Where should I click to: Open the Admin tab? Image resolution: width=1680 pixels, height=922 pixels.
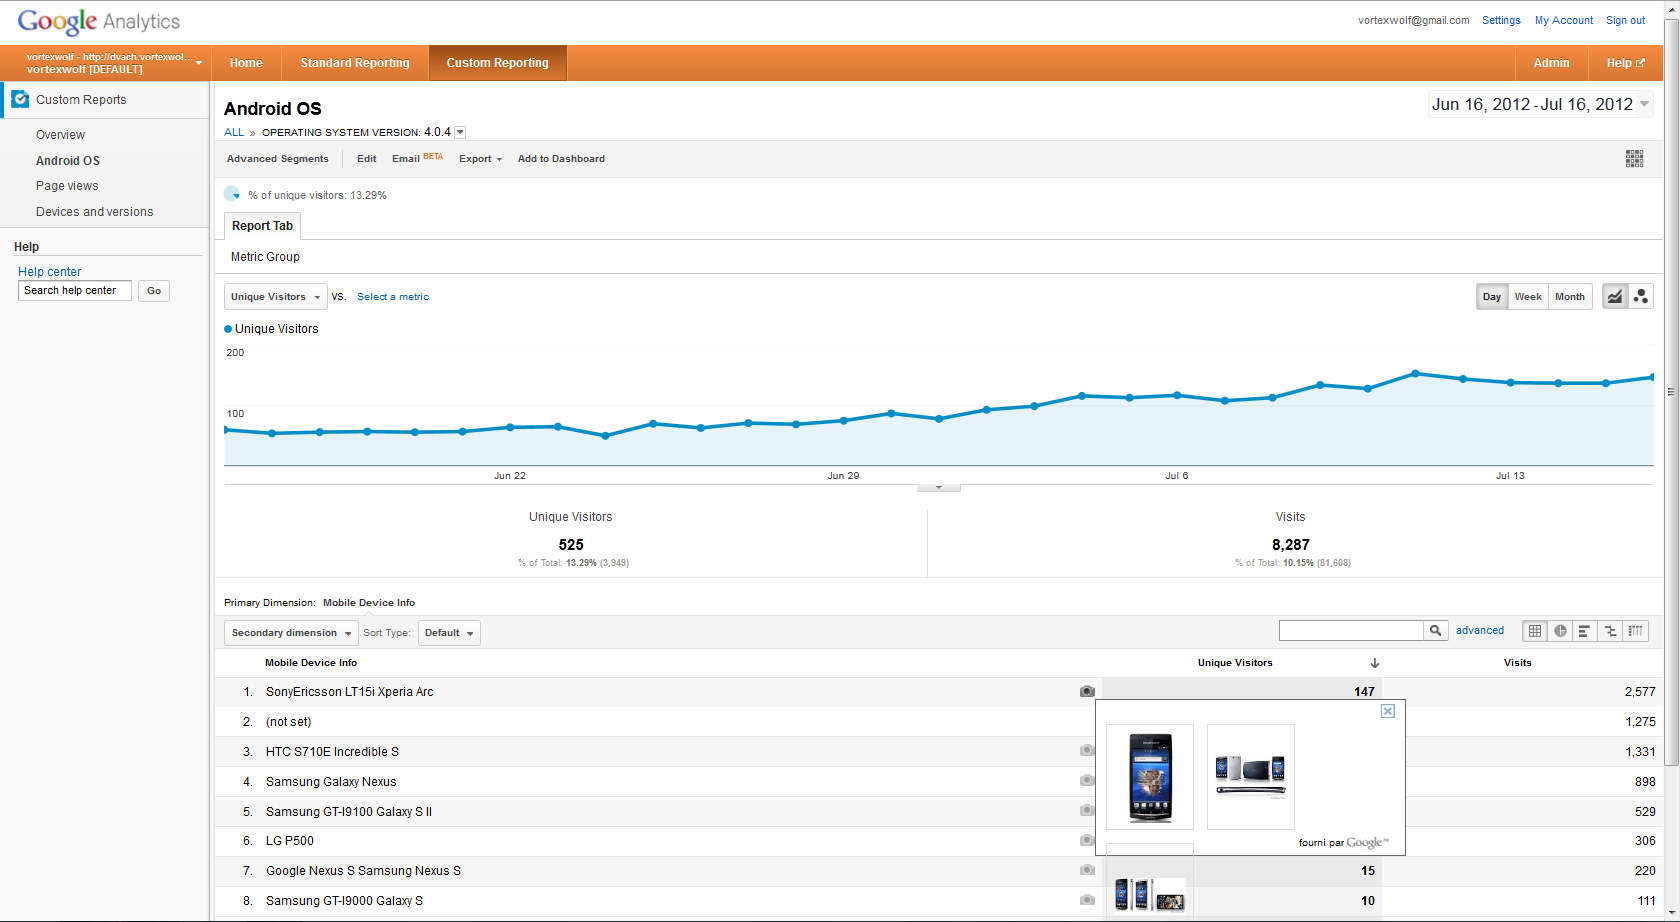coord(1551,63)
